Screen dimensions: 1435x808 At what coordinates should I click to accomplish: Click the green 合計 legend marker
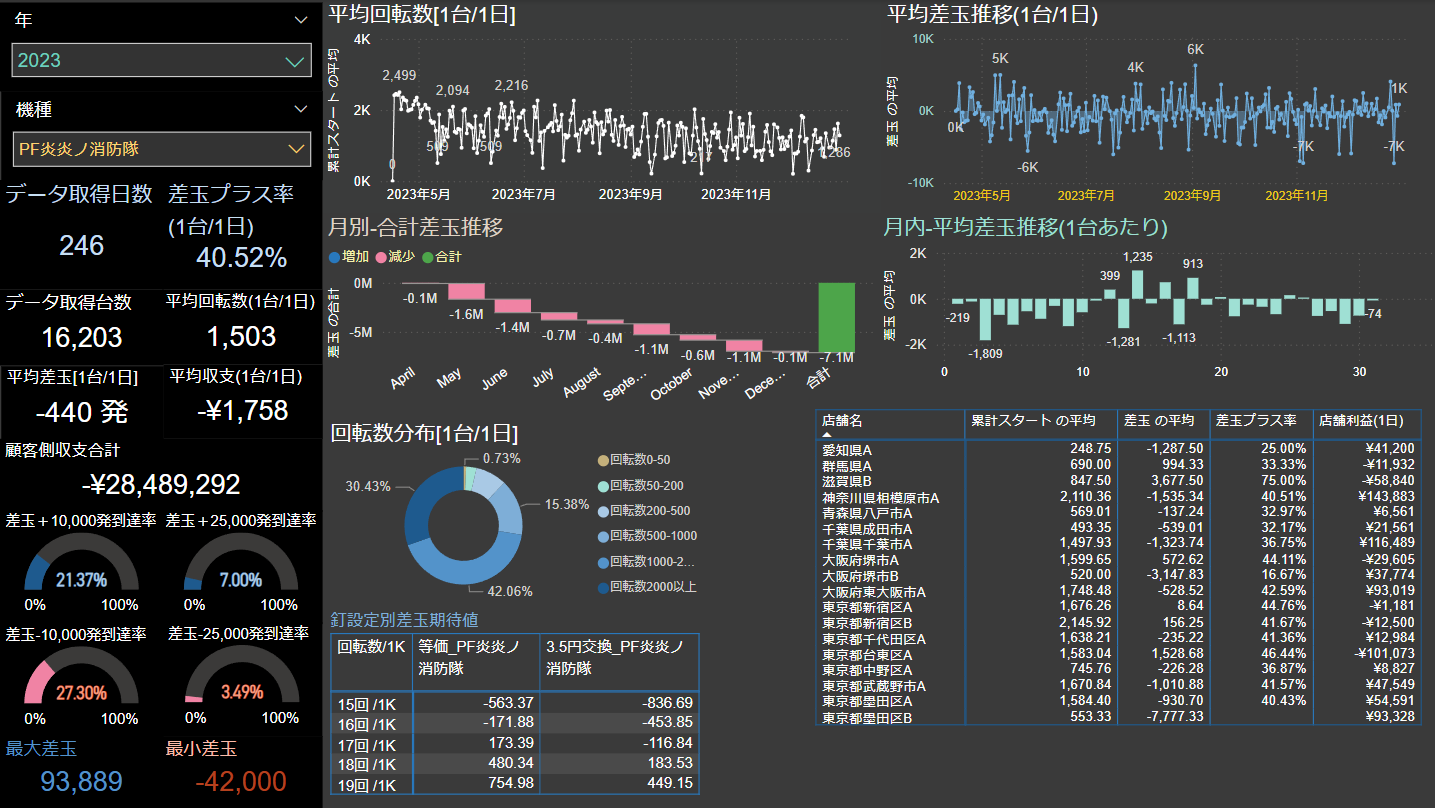click(x=428, y=257)
